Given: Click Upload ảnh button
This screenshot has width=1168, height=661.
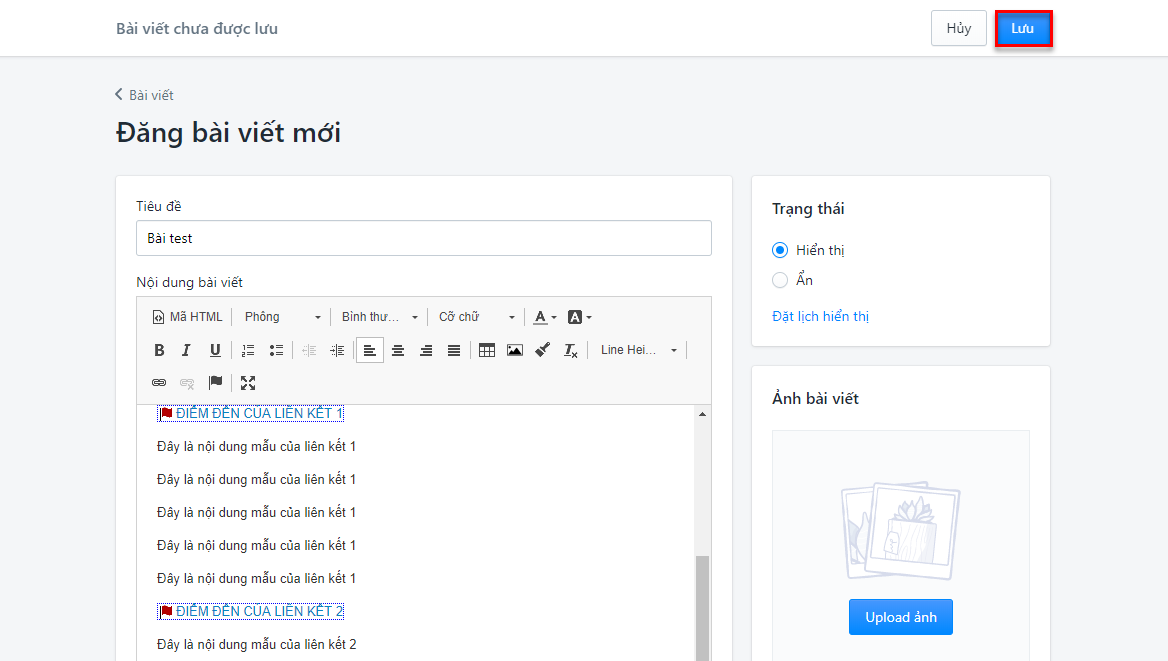Looking at the screenshot, I should tap(901, 617).
